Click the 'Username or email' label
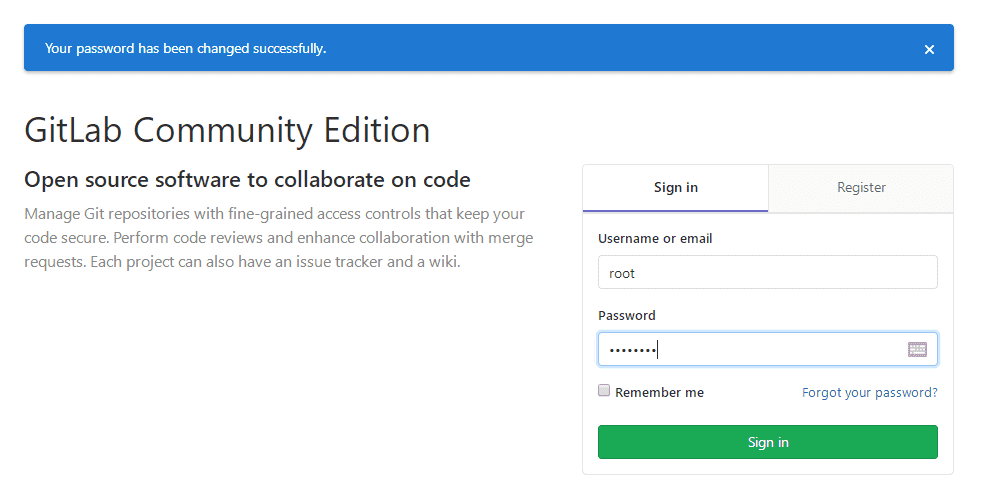Screen dimensions: 987x496 tap(655, 239)
